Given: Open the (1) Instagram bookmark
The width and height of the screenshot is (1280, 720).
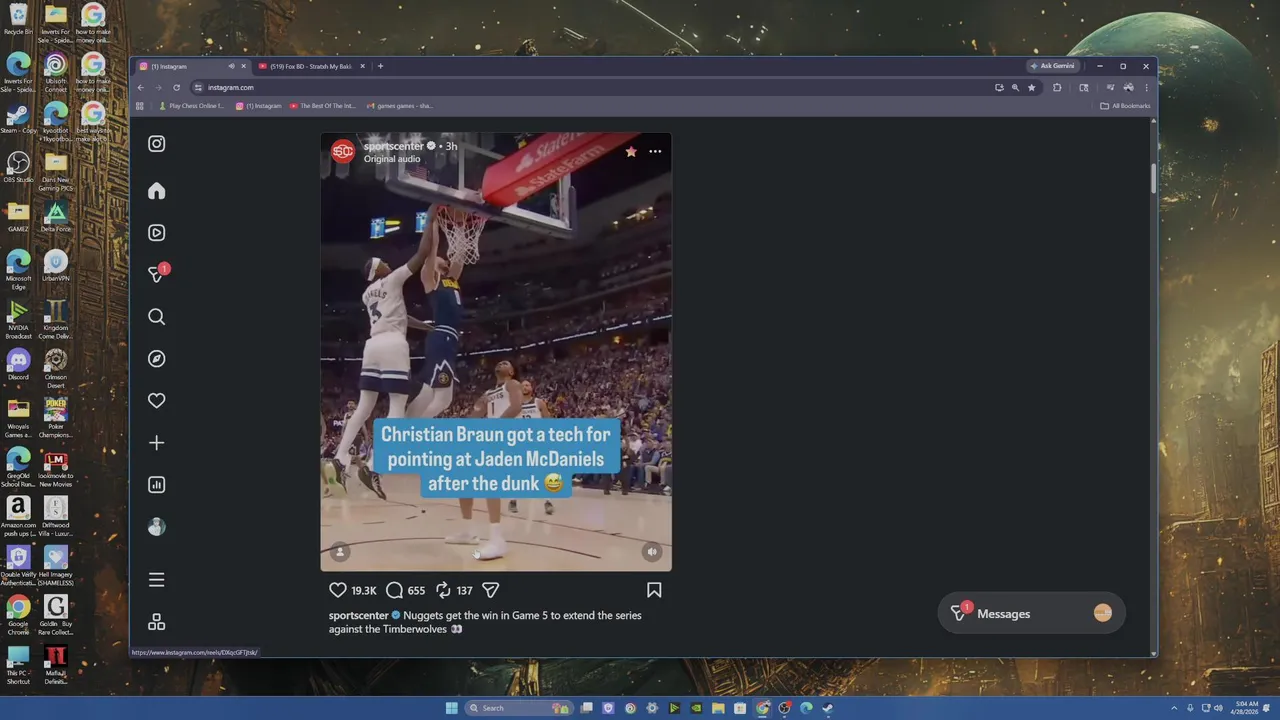Looking at the screenshot, I should [x=260, y=106].
